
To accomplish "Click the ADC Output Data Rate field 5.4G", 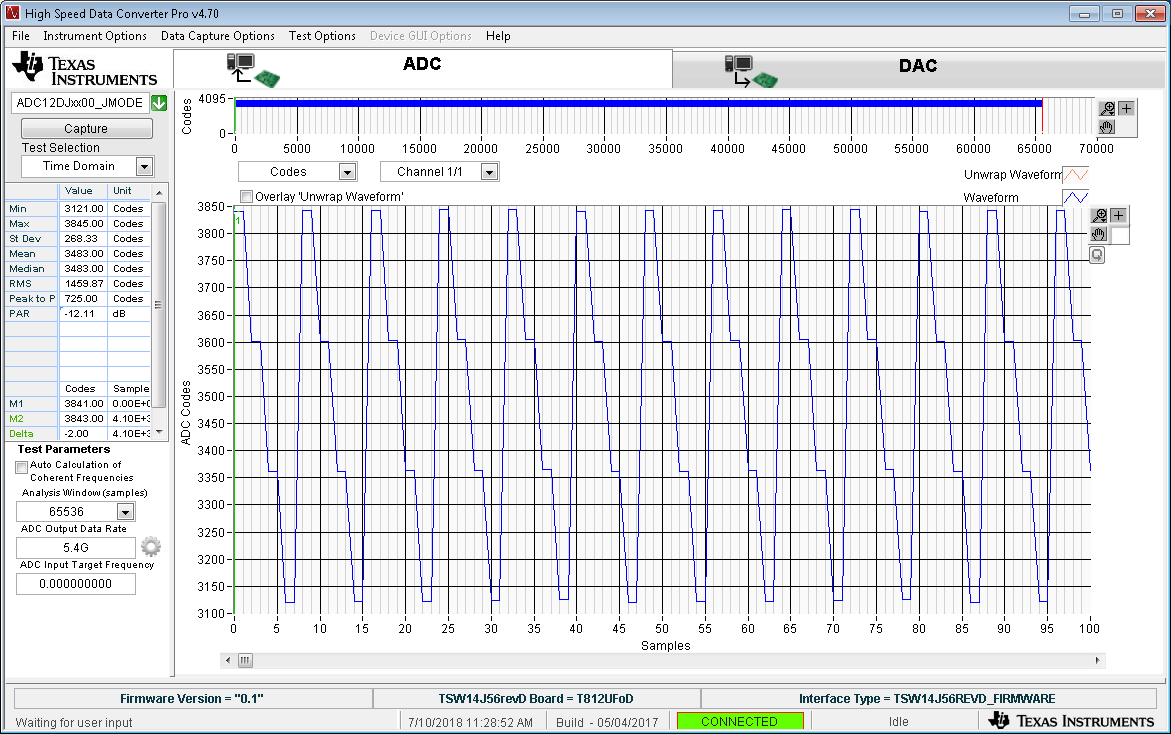I will [x=76, y=547].
